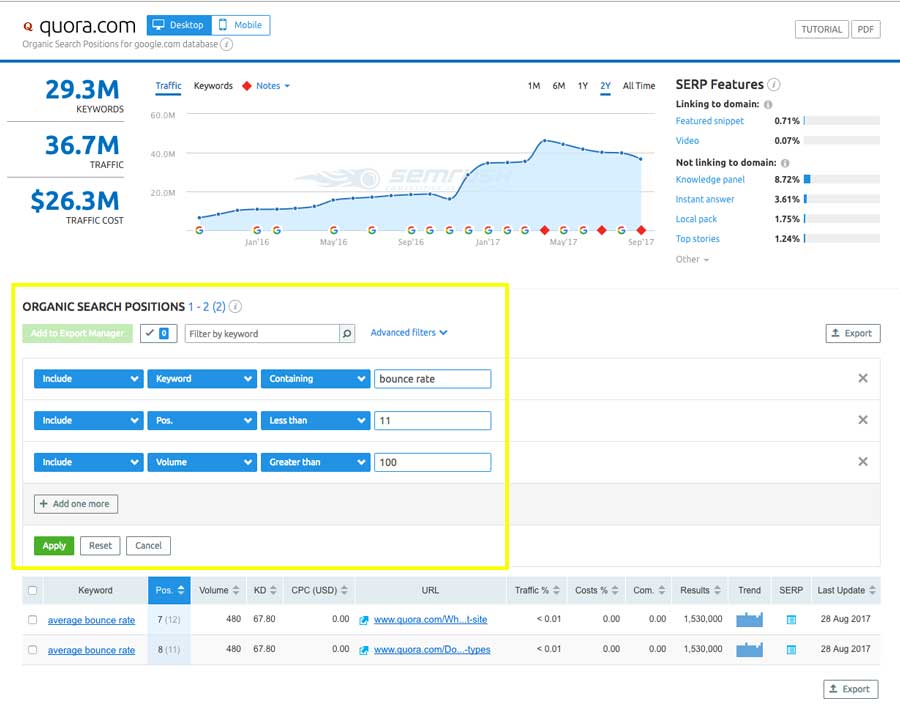Click the keyword filter search magnifier
This screenshot has height=708, width=900.
point(347,334)
